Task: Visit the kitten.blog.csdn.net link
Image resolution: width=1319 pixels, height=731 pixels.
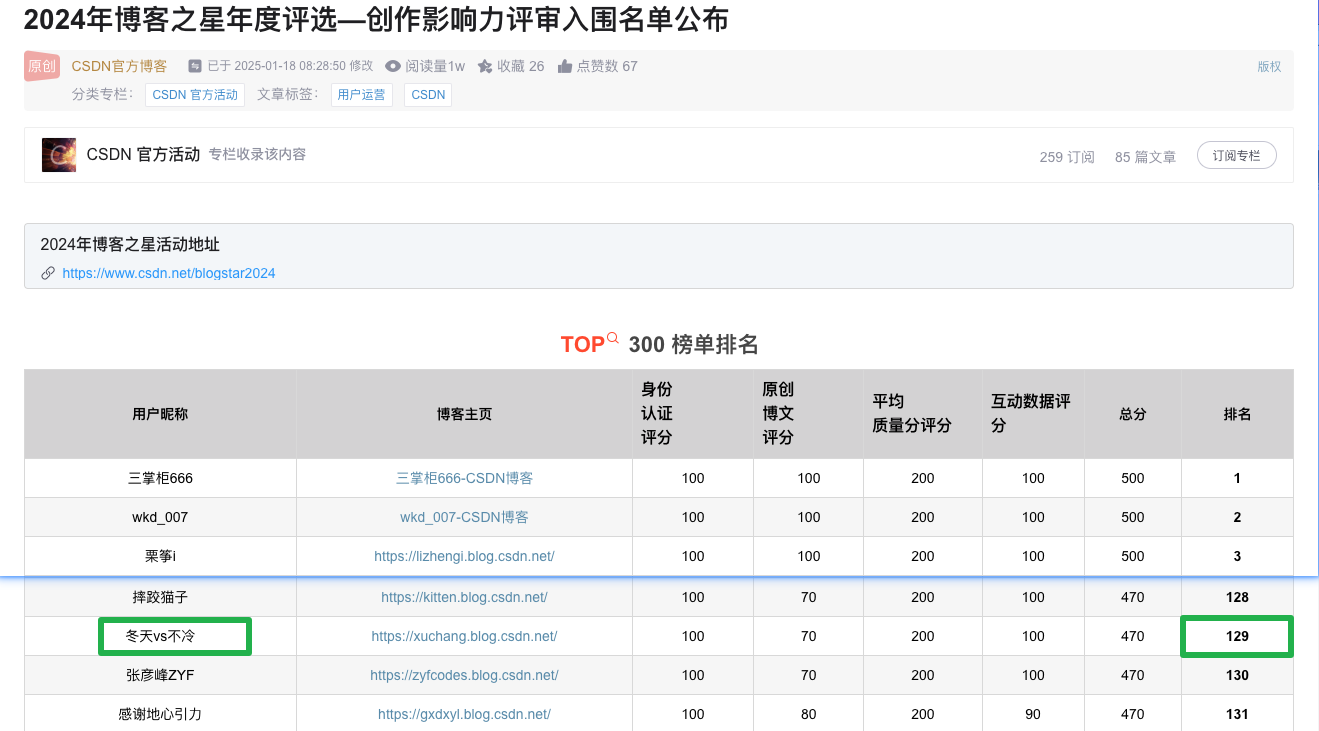Action: [465, 597]
